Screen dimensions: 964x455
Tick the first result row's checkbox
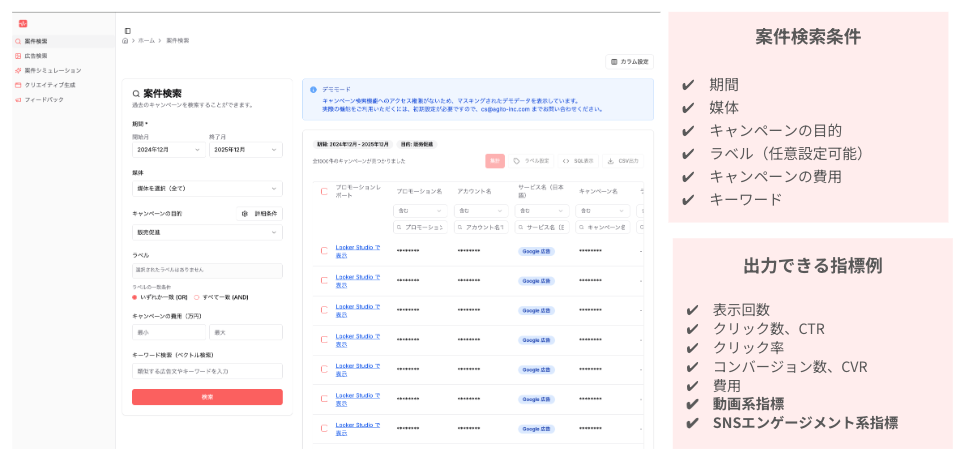click(324, 250)
